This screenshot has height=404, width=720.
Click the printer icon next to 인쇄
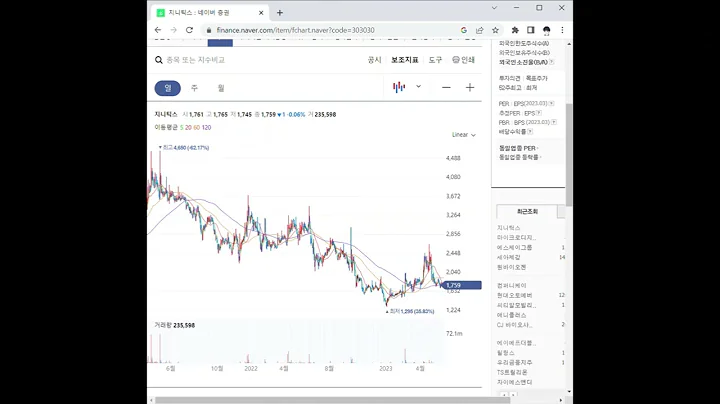point(456,60)
